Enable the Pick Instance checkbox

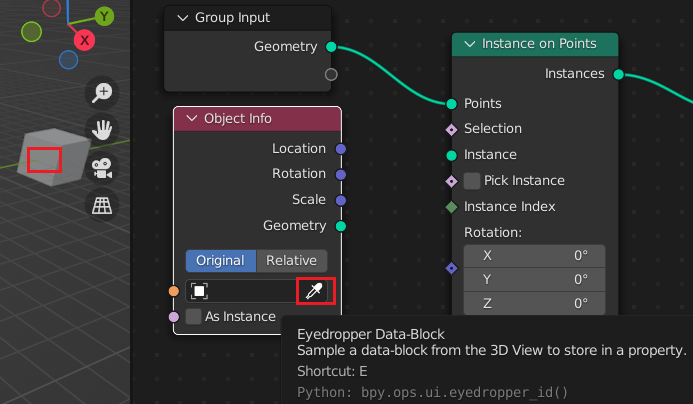472,181
